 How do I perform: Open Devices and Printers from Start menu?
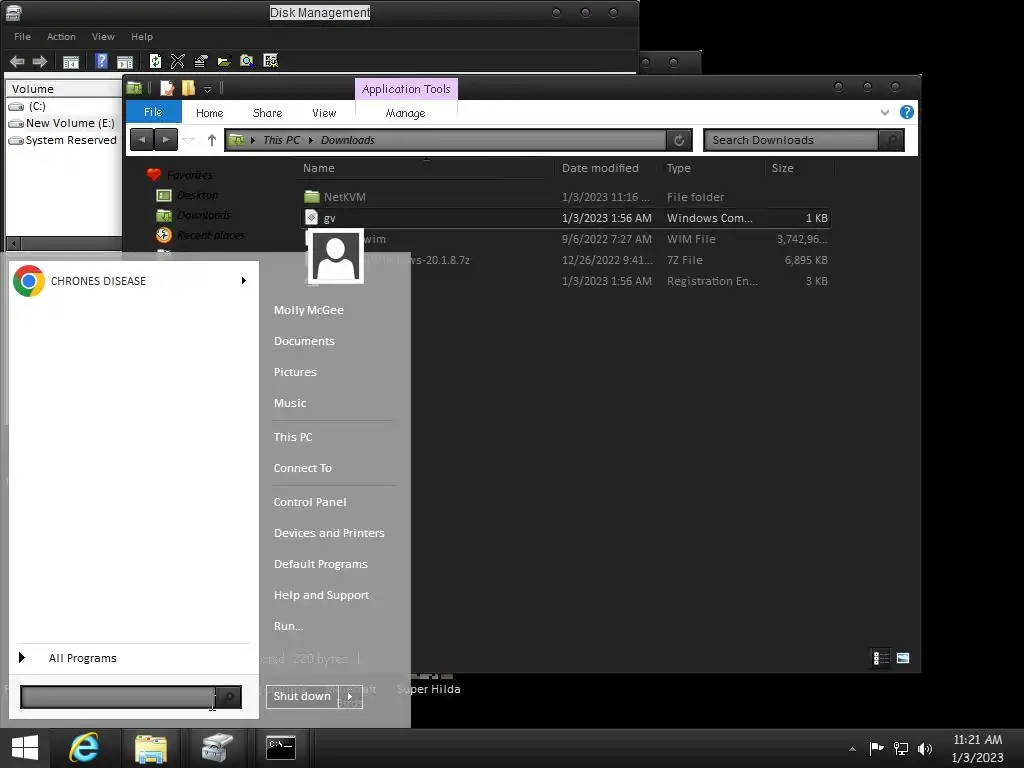[x=329, y=533]
